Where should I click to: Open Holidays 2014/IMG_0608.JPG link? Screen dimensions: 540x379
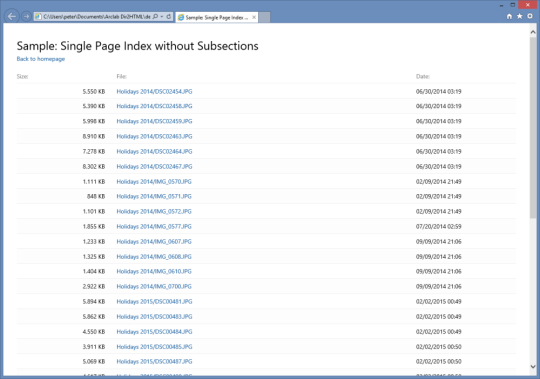pyautogui.click(x=154, y=256)
